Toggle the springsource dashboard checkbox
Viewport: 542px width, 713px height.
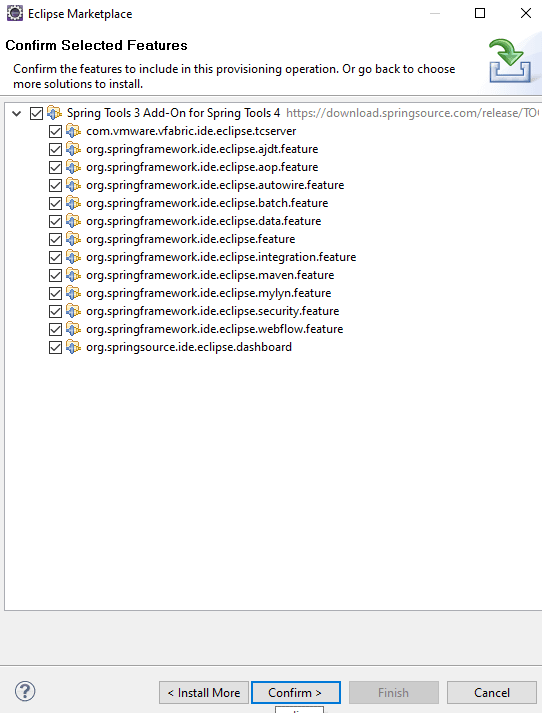pos(55,347)
